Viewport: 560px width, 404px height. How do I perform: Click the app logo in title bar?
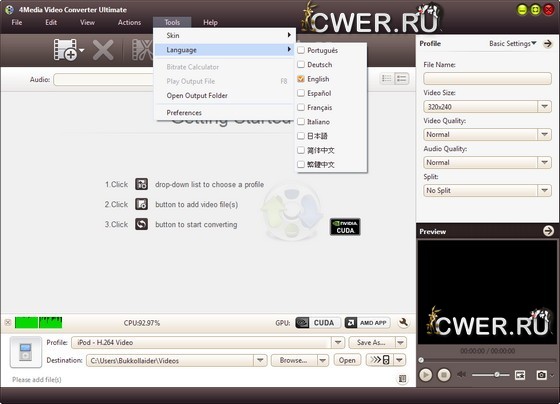coord(10,10)
